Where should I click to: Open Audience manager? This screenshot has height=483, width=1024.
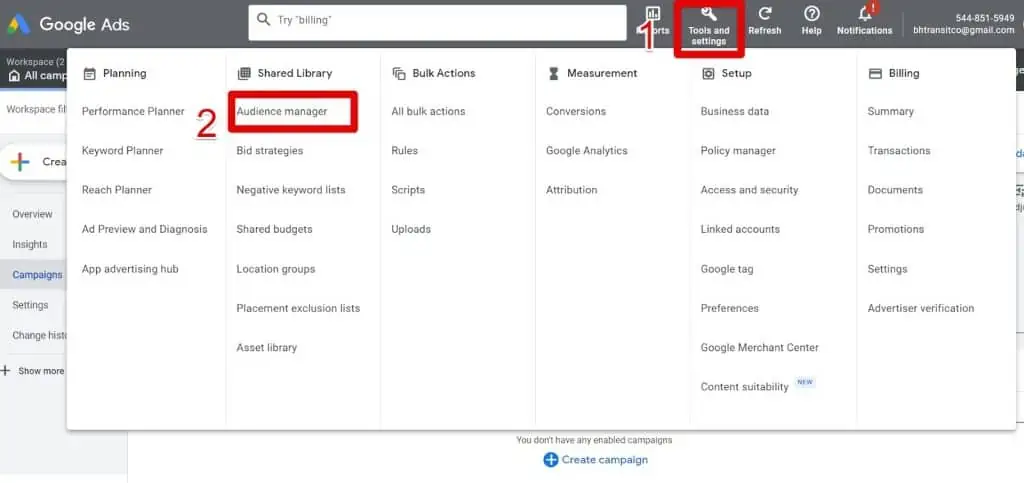click(281, 112)
